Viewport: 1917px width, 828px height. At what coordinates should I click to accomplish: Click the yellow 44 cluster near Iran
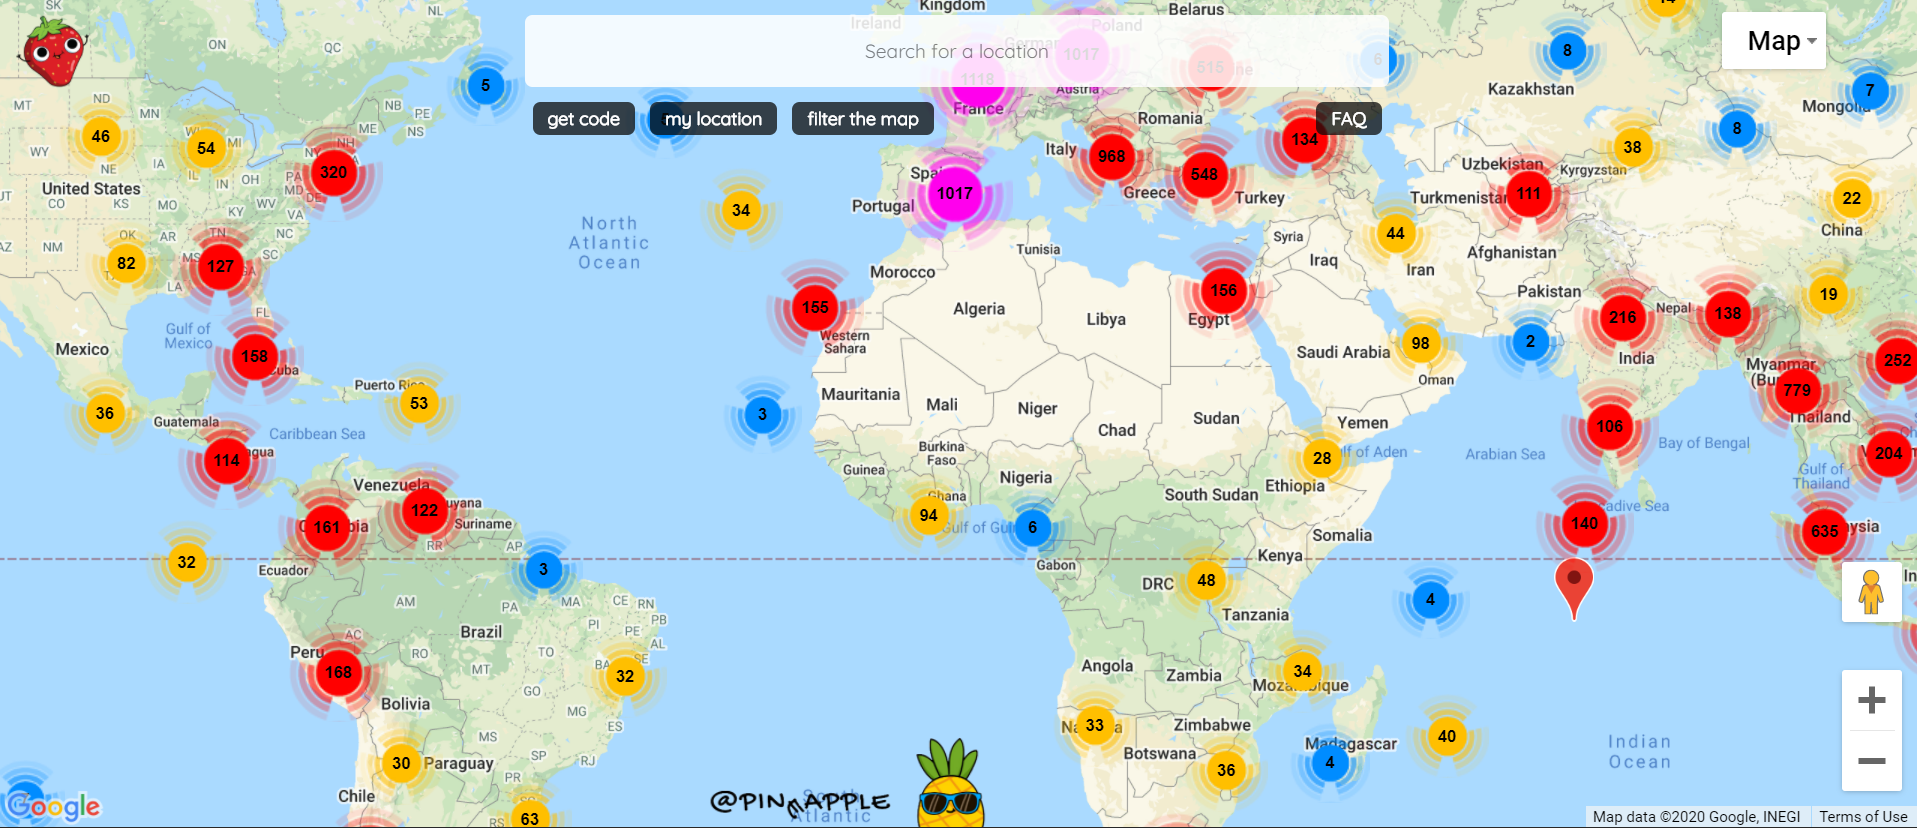[x=1396, y=233]
